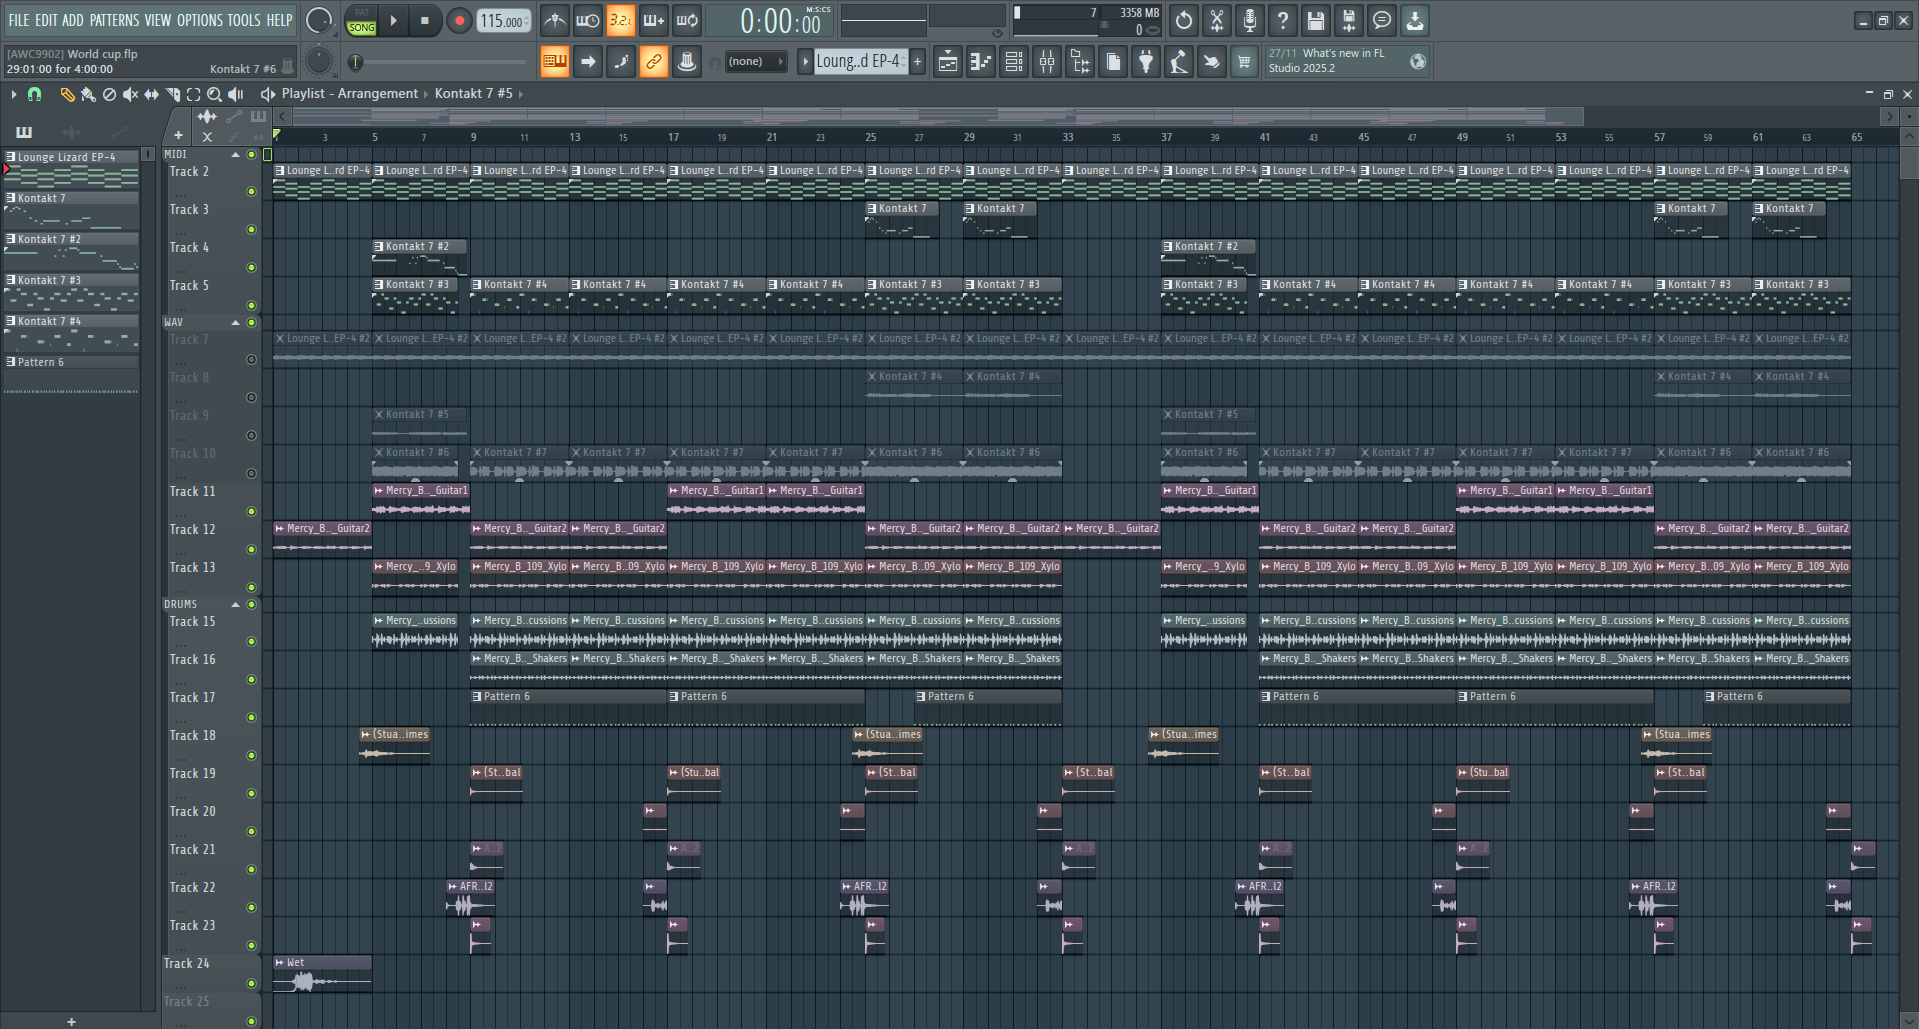Open the PATTERNS menu
Viewport: 1919px width, 1029px height.
point(114,20)
